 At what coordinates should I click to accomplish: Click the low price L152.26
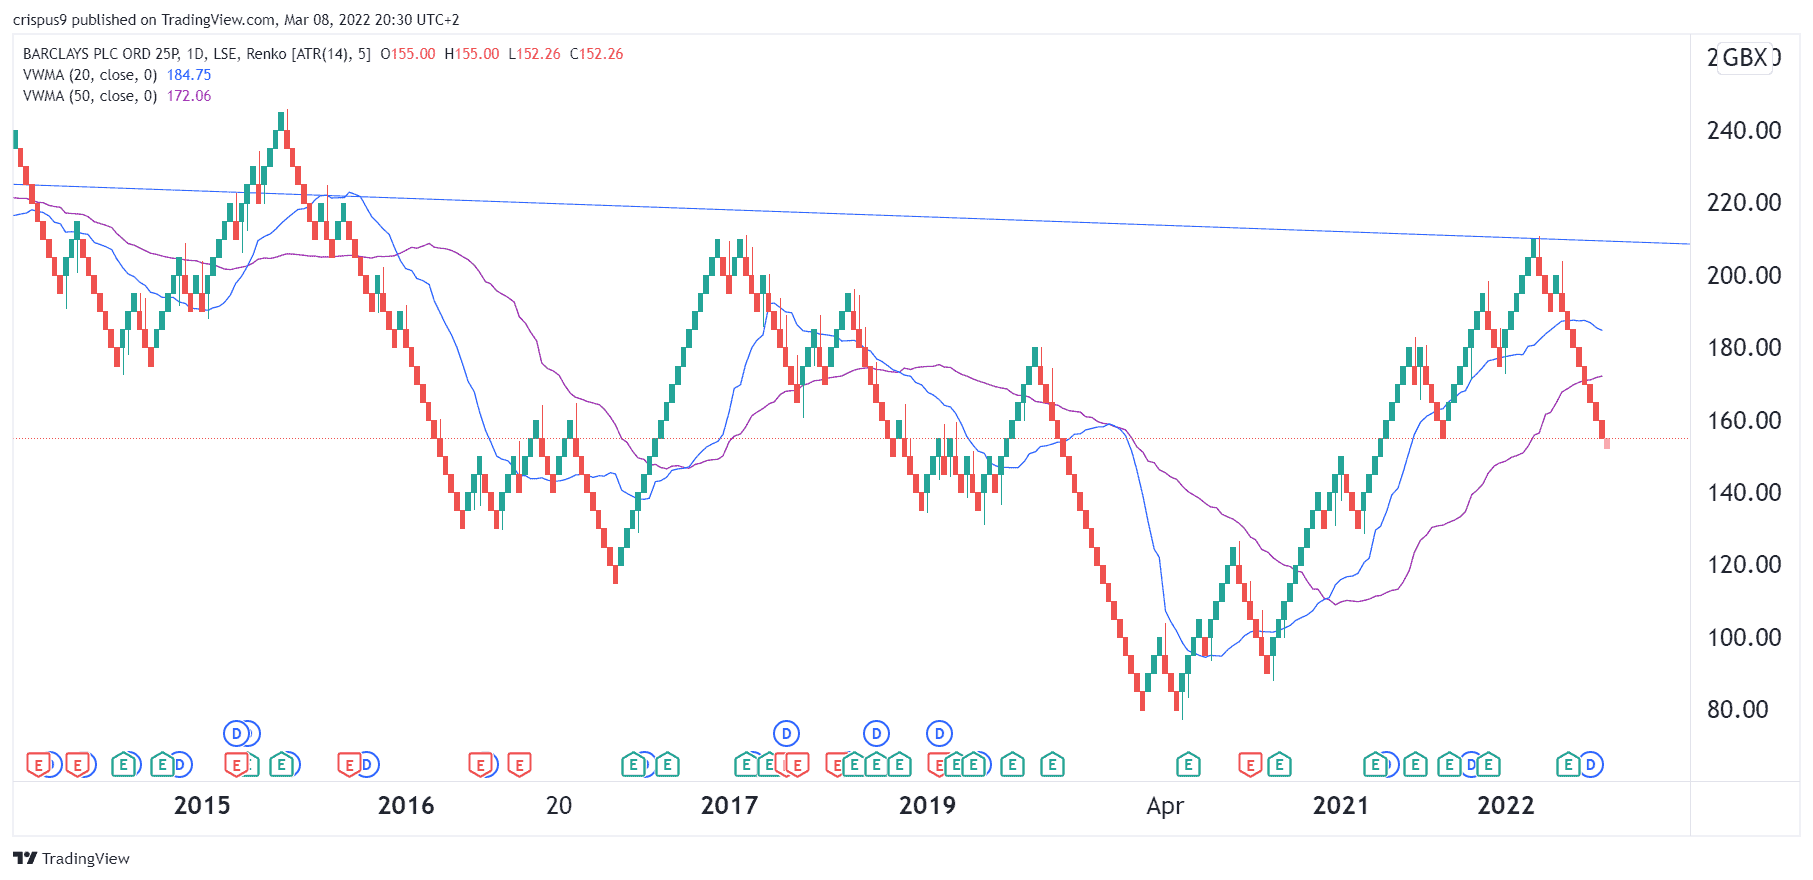click(x=535, y=54)
